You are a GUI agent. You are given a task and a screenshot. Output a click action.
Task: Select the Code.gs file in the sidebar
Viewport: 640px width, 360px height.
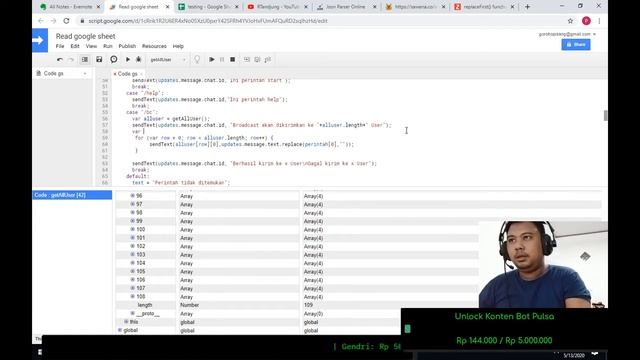(53, 73)
